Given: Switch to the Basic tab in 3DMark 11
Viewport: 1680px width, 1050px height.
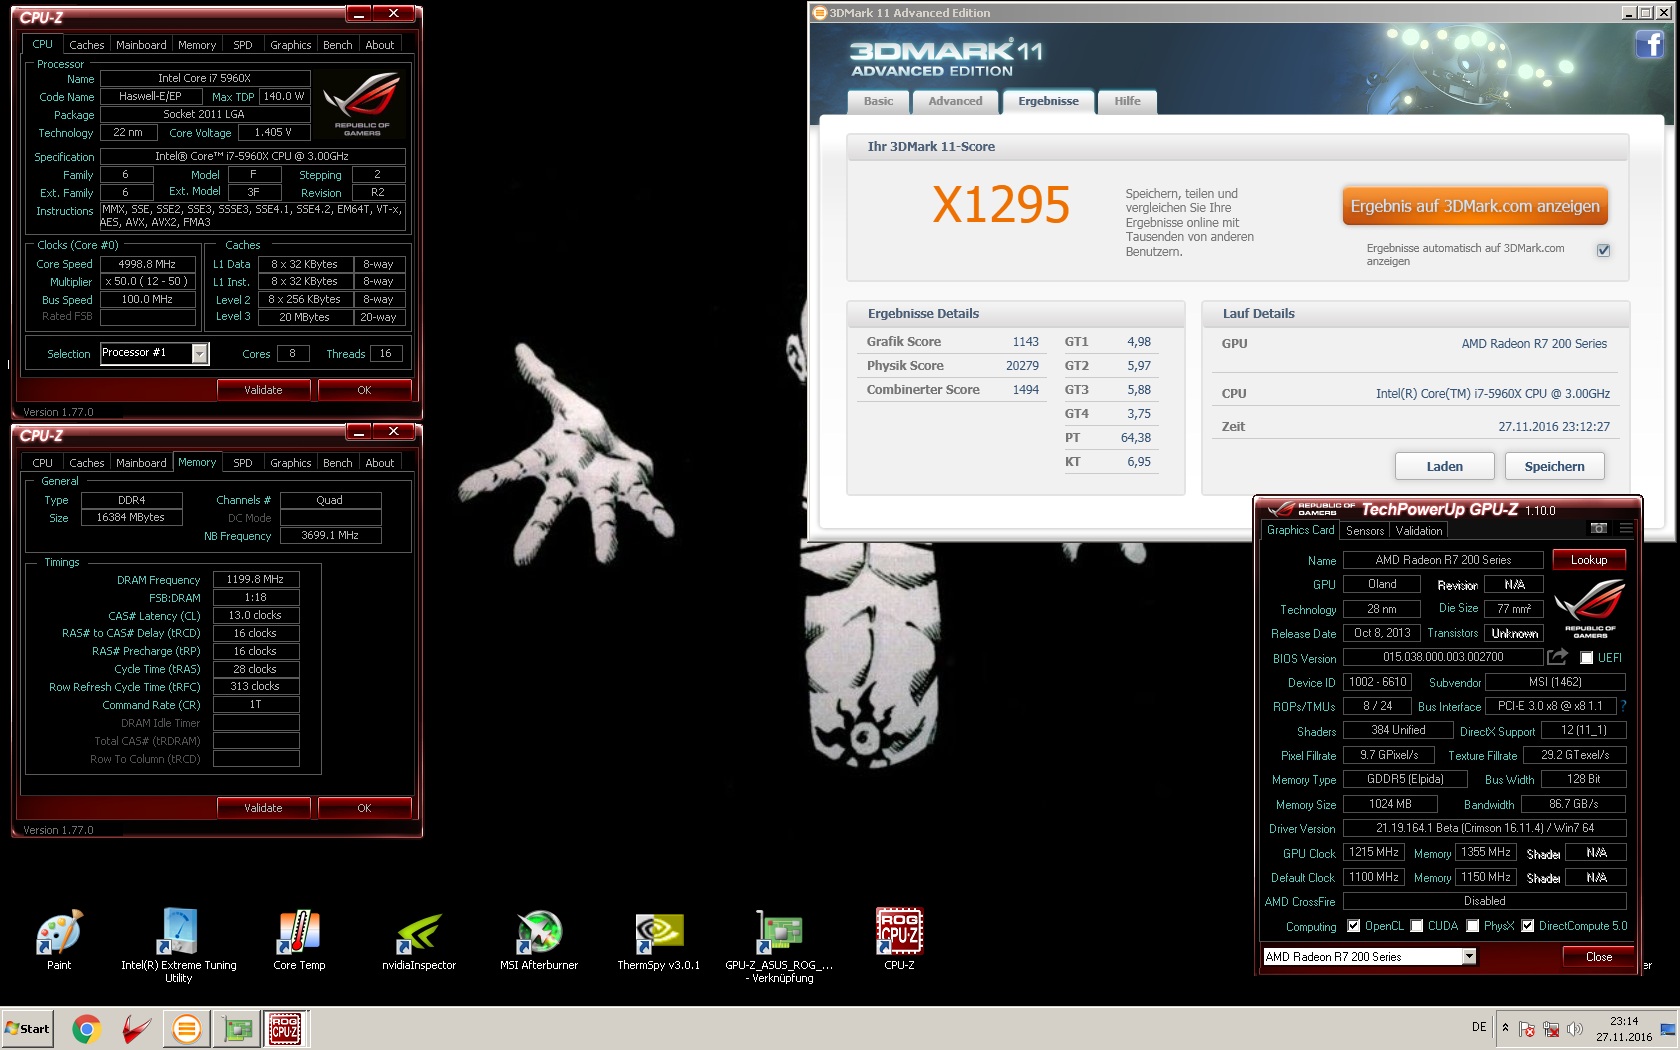Looking at the screenshot, I should (x=878, y=101).
